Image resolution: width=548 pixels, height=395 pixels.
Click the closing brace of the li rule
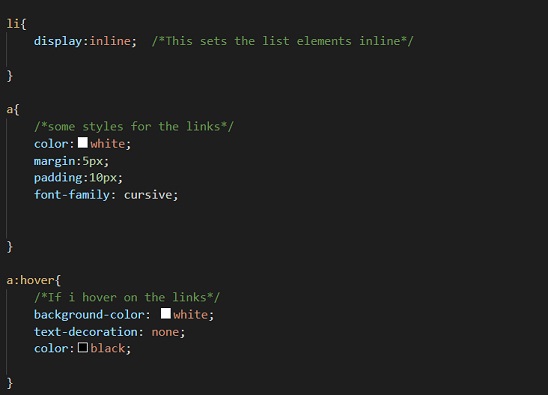click(10, 76)
